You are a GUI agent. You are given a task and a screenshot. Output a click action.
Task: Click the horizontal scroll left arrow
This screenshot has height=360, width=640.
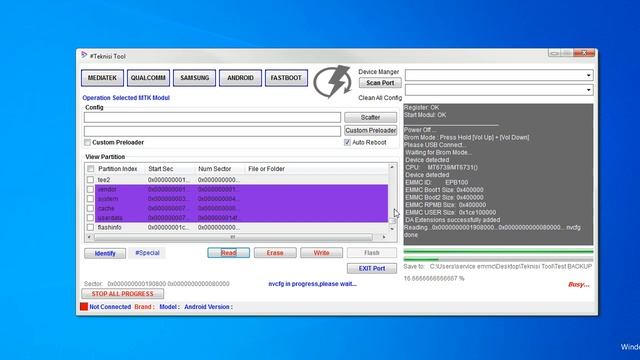point(90,237)
